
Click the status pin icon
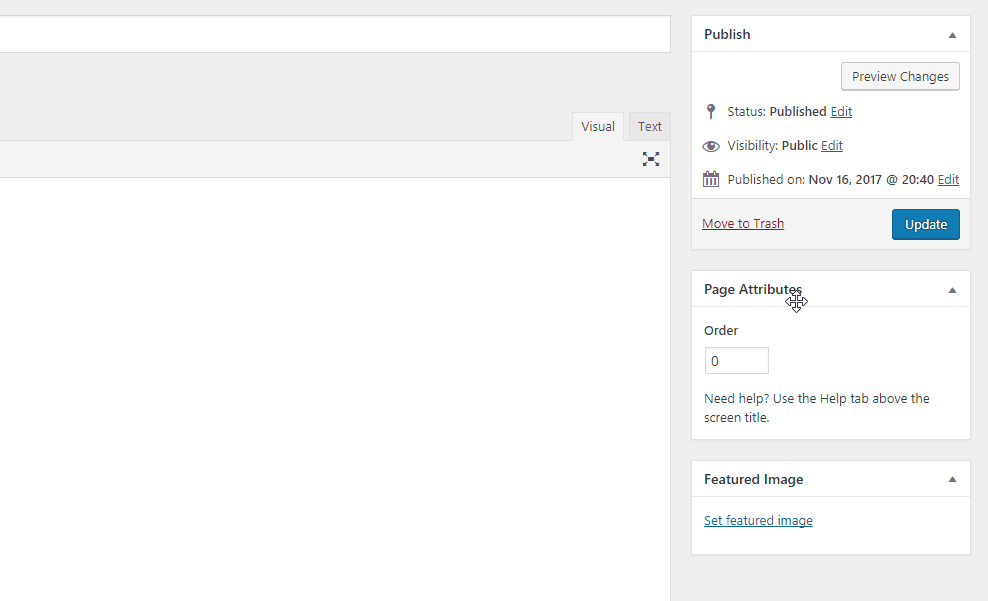click(711, 112)
